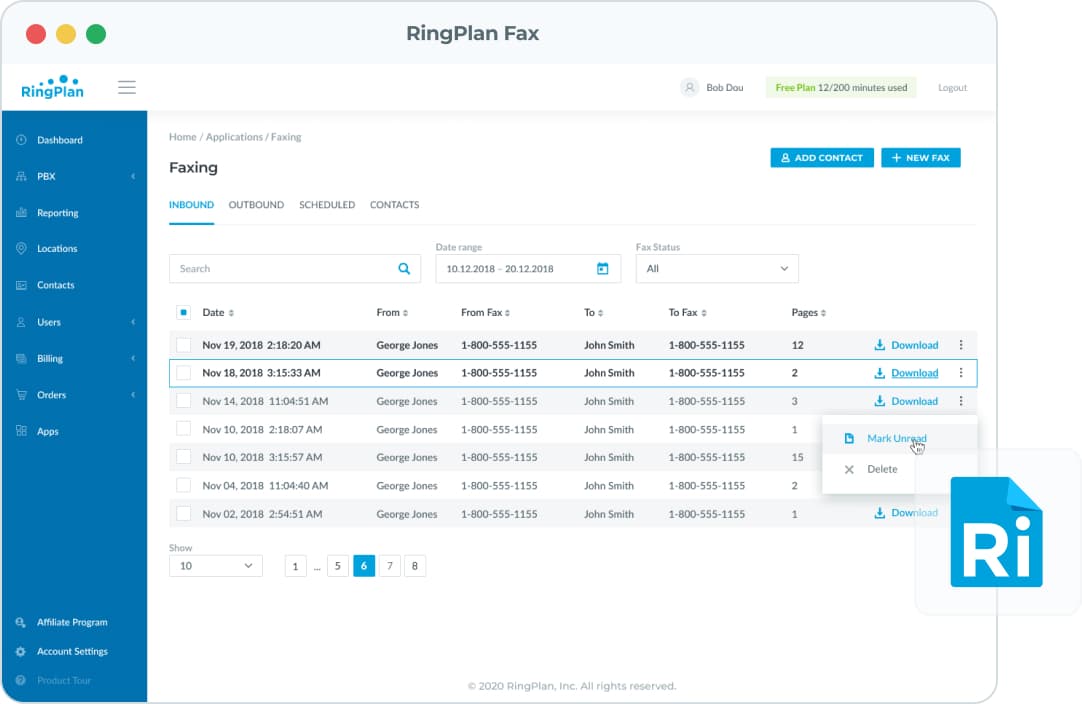Image resolution: width=1082 pixels, height=704 pixels.
Task: Switch to the Contacts tab
Action: [x=395, y=205]
